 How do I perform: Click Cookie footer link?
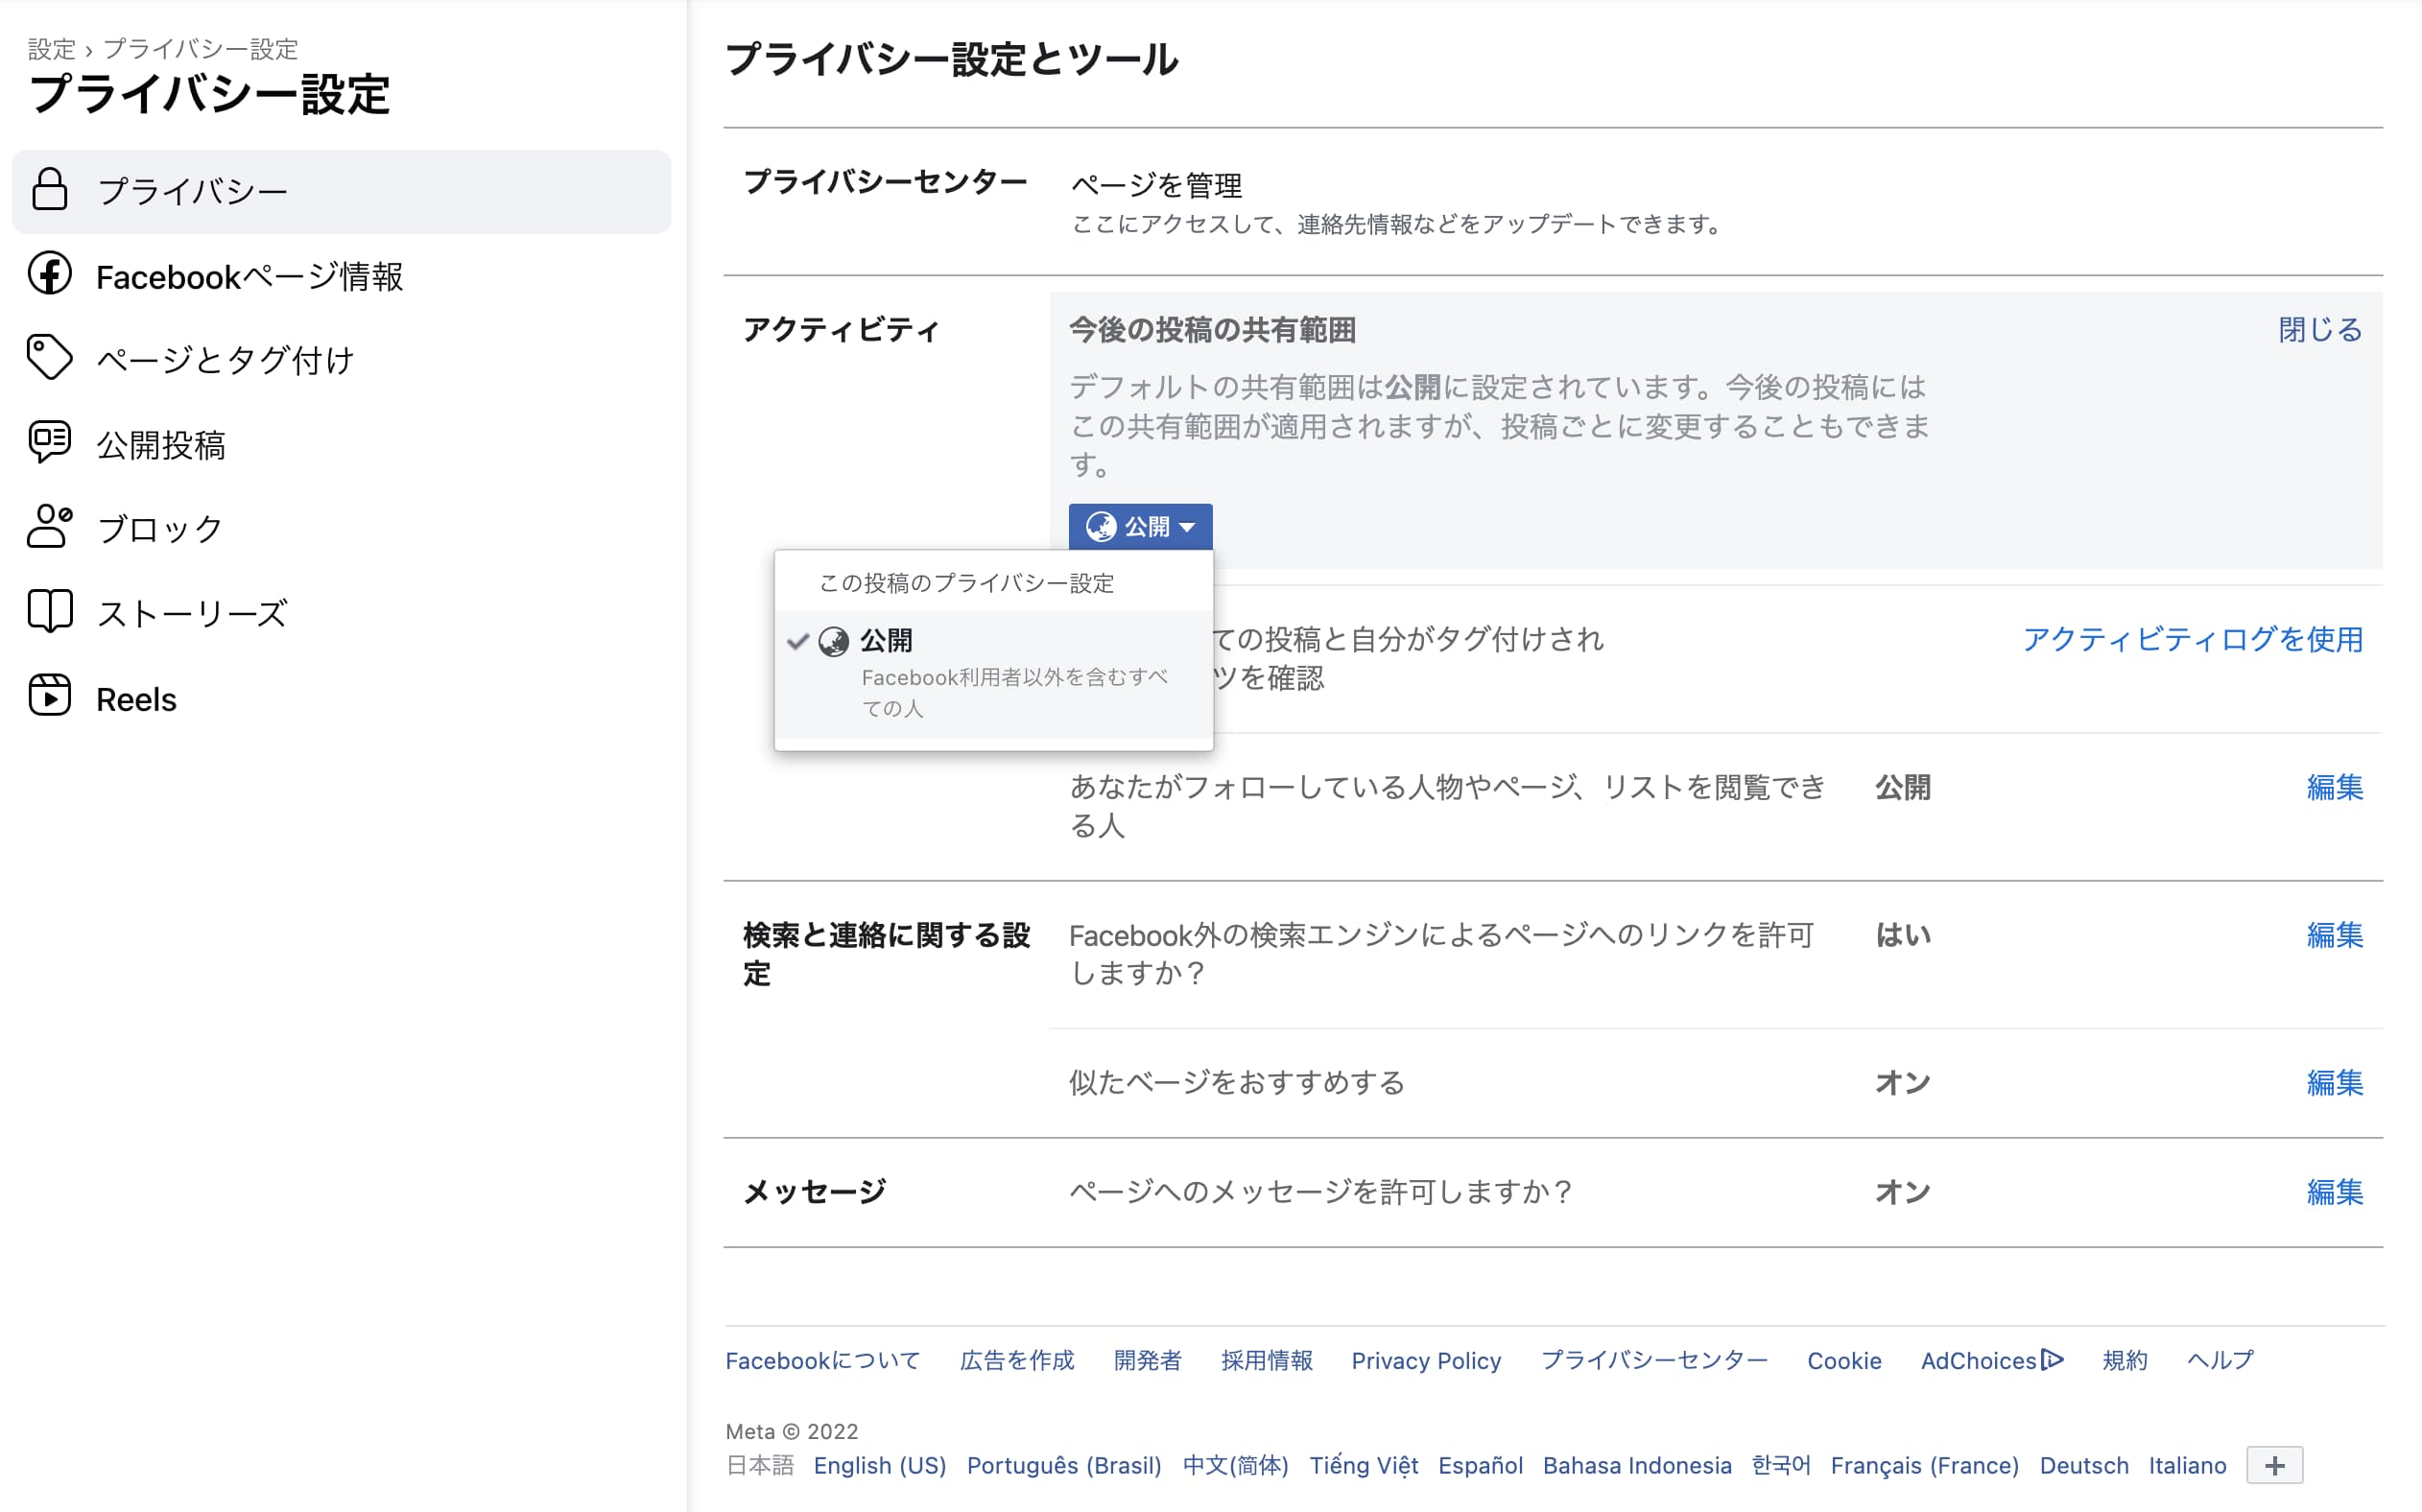pyautogui.click(x=1844, y=1360)
